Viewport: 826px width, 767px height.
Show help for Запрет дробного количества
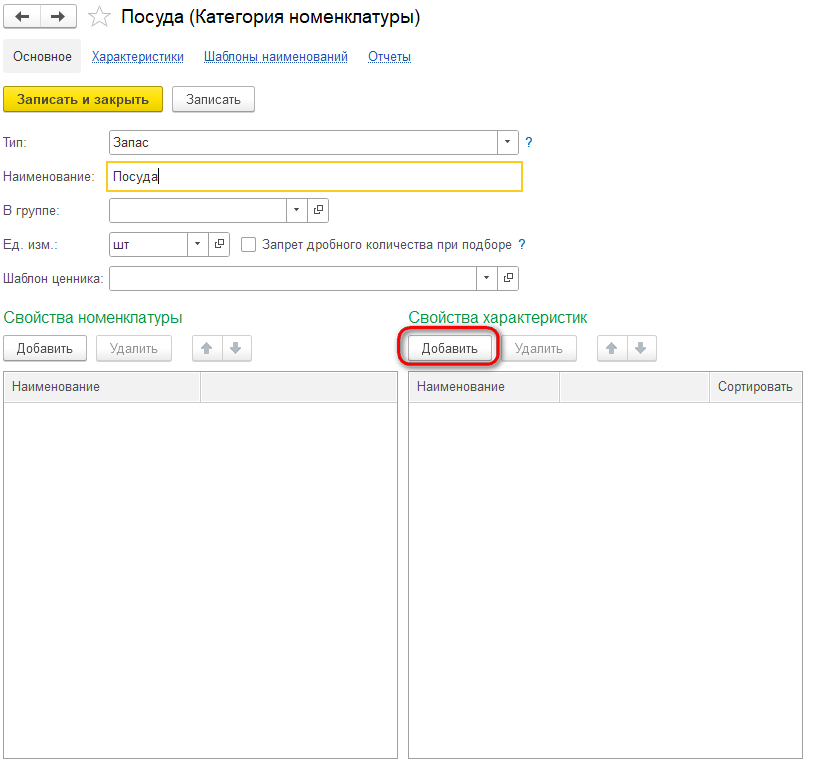[x=522, y=244]
